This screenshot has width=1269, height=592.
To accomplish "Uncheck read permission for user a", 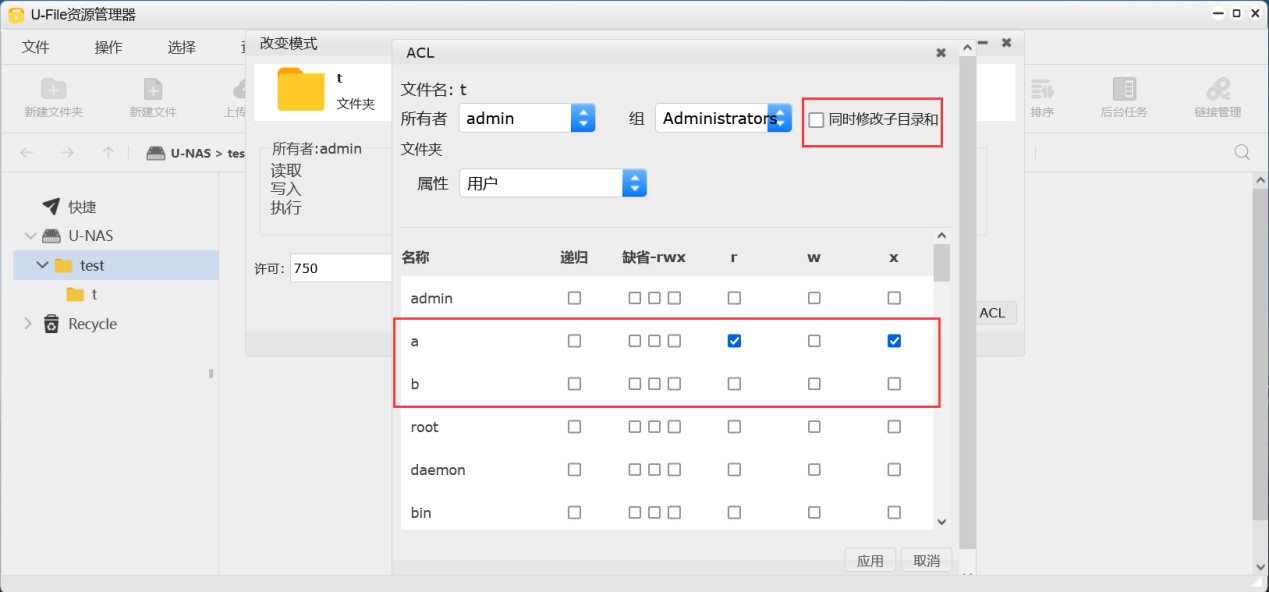I will click(734, 341).
